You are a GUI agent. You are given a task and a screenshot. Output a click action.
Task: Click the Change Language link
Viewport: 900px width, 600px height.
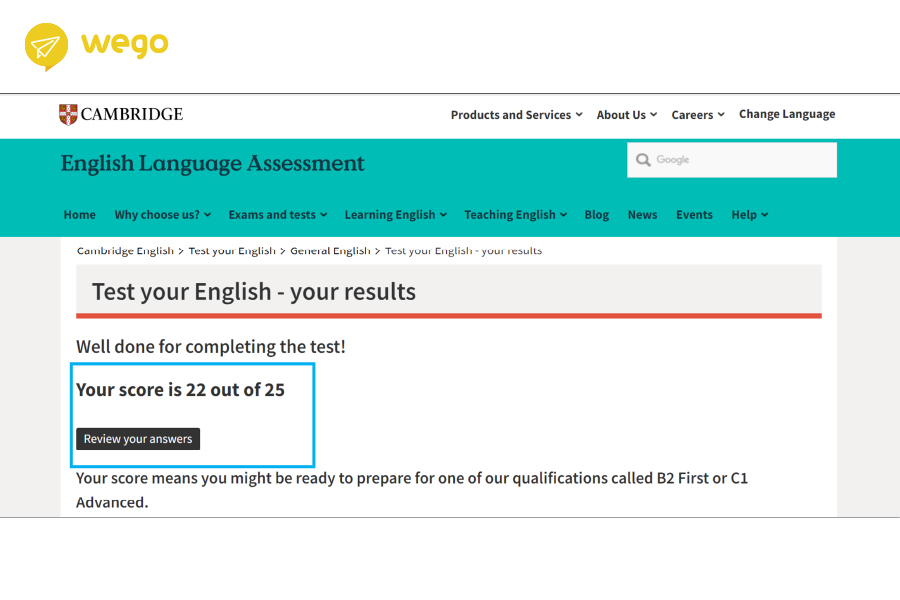(787, 114)
